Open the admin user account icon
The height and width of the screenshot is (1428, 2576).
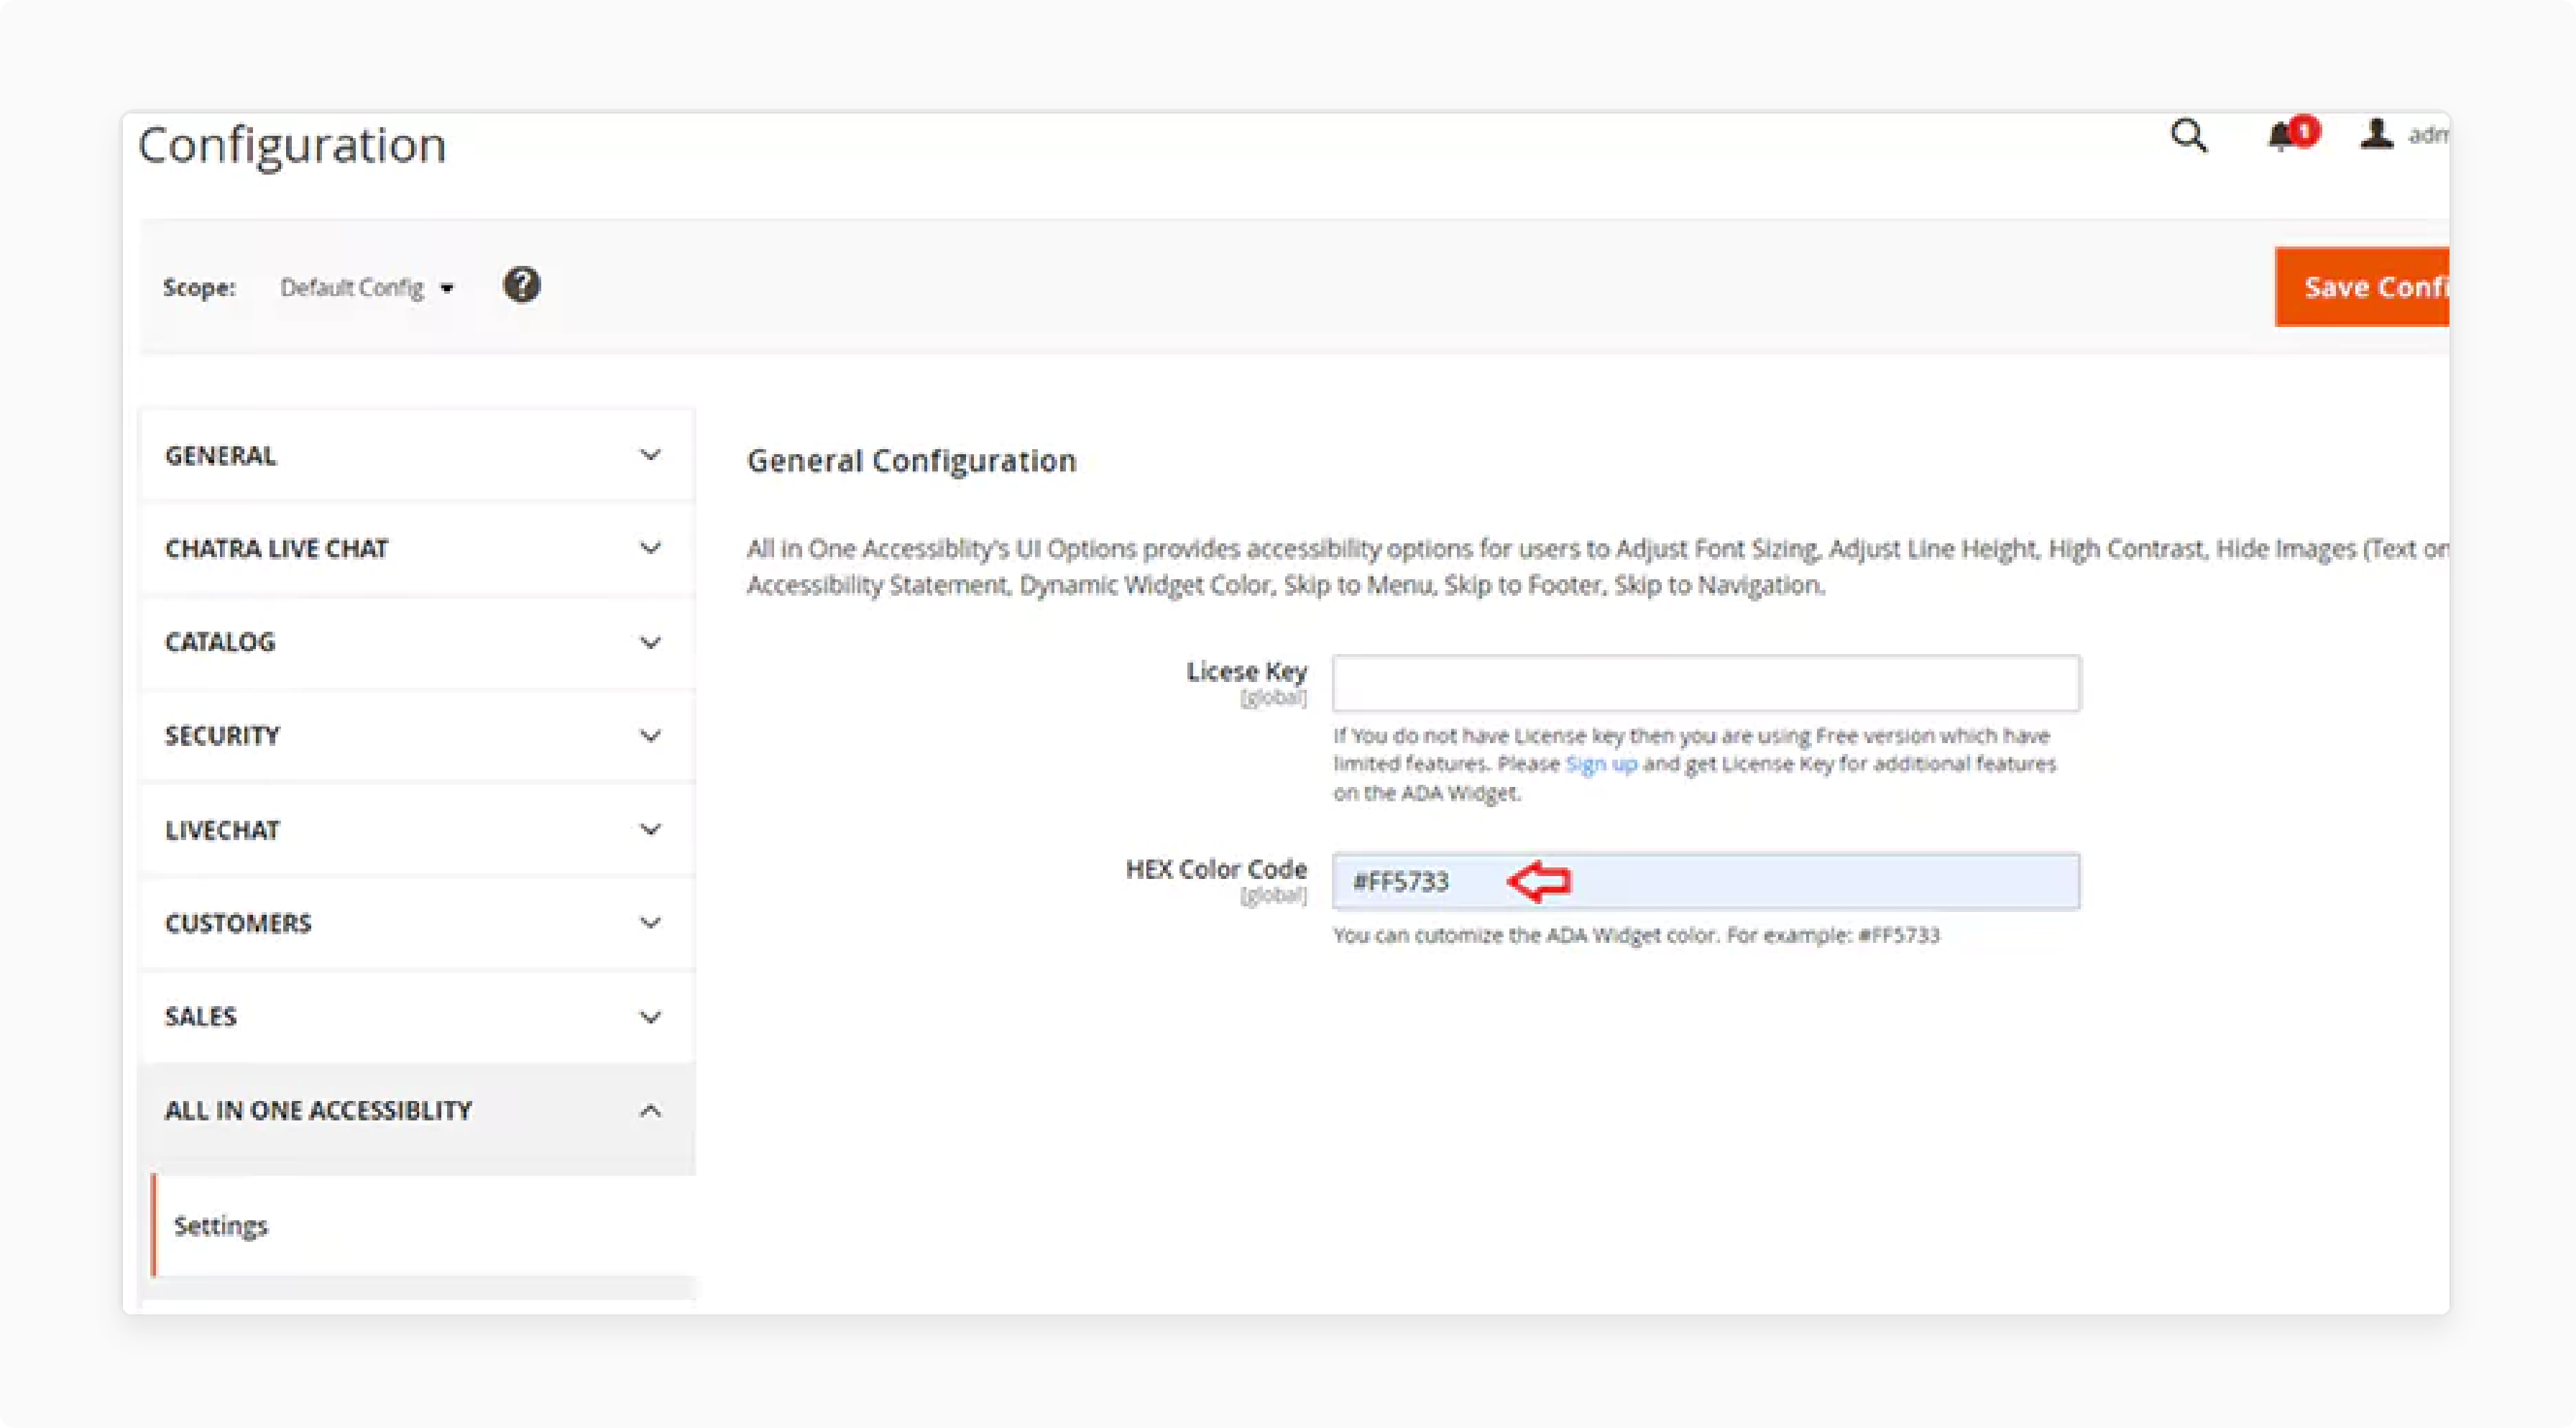pos(2376,134)
